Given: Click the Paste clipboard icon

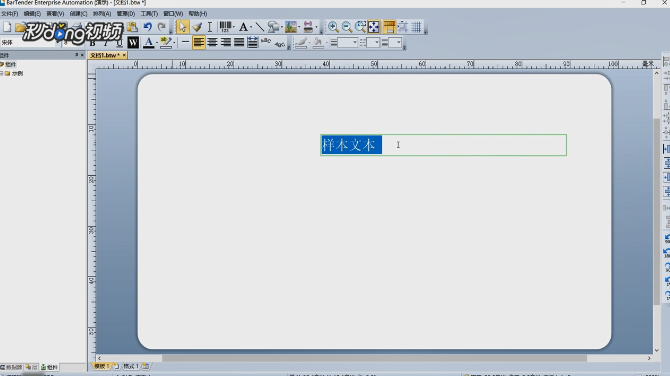Looking at the screenshot, I should (x=132, y=27).
